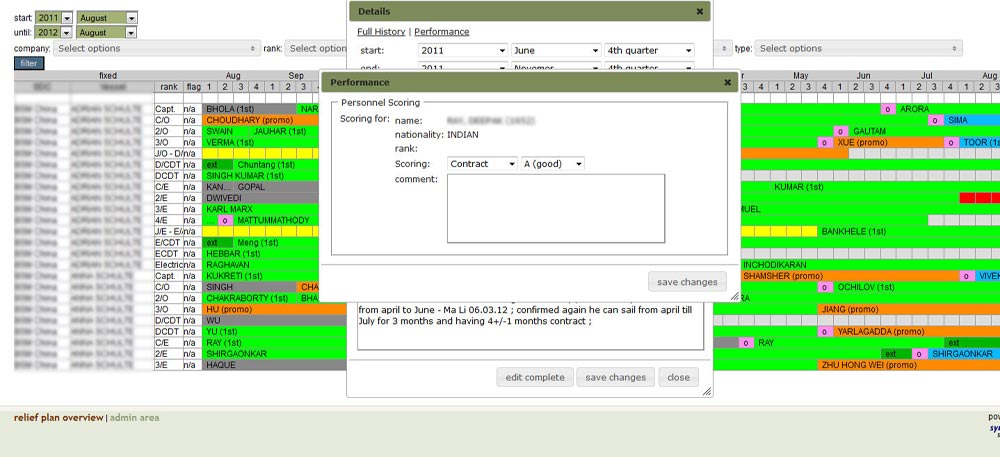Screen dimensions: 1000x457
Task: Close the Performance dialog with its x icon
Action: (727, 82)
